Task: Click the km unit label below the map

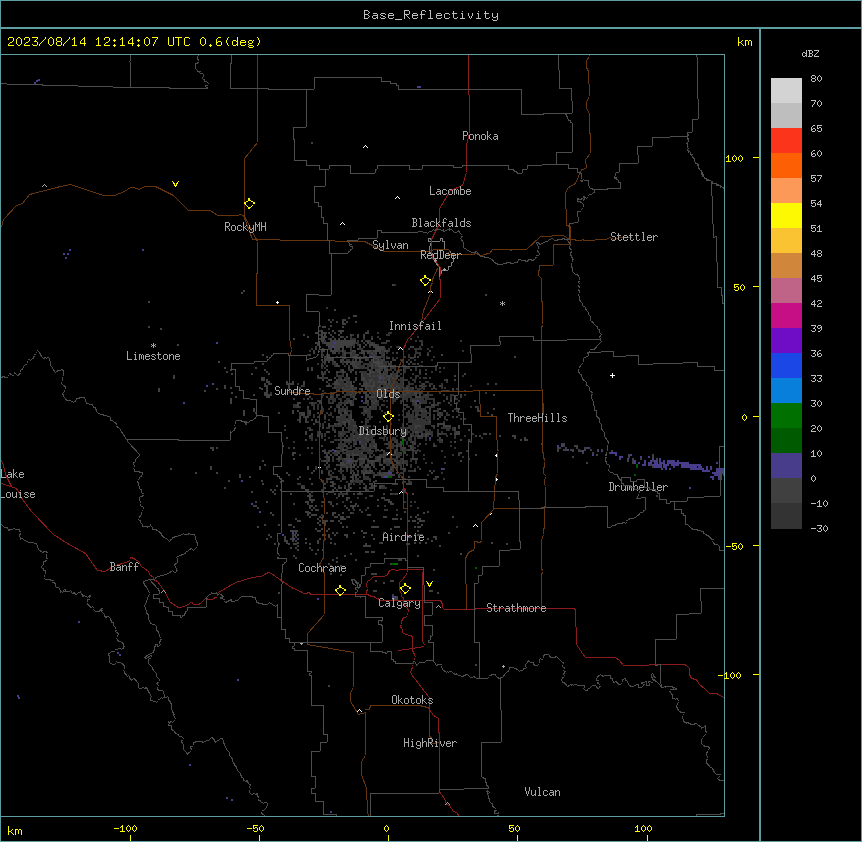Action: click(x=15, y=830)
